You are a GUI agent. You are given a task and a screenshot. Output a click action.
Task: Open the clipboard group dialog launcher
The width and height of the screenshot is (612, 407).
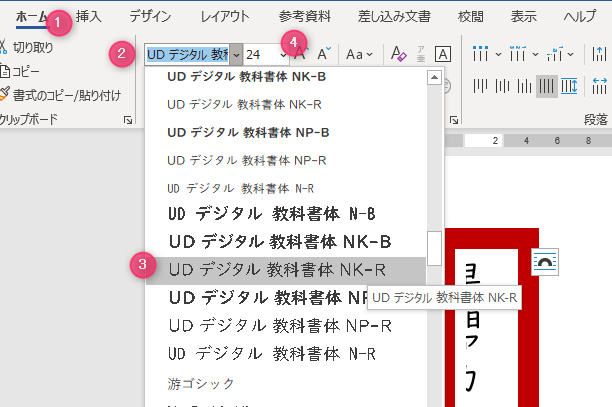[128, 121]
